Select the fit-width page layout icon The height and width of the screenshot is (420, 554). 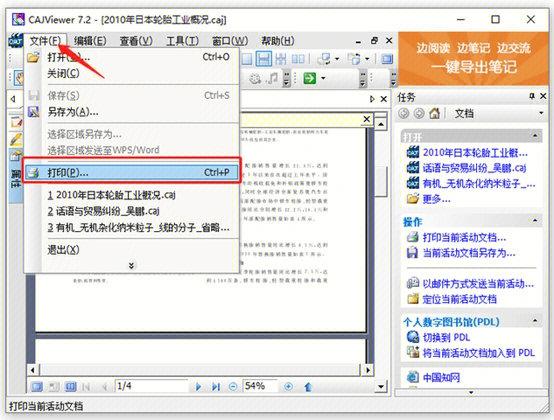264,58
